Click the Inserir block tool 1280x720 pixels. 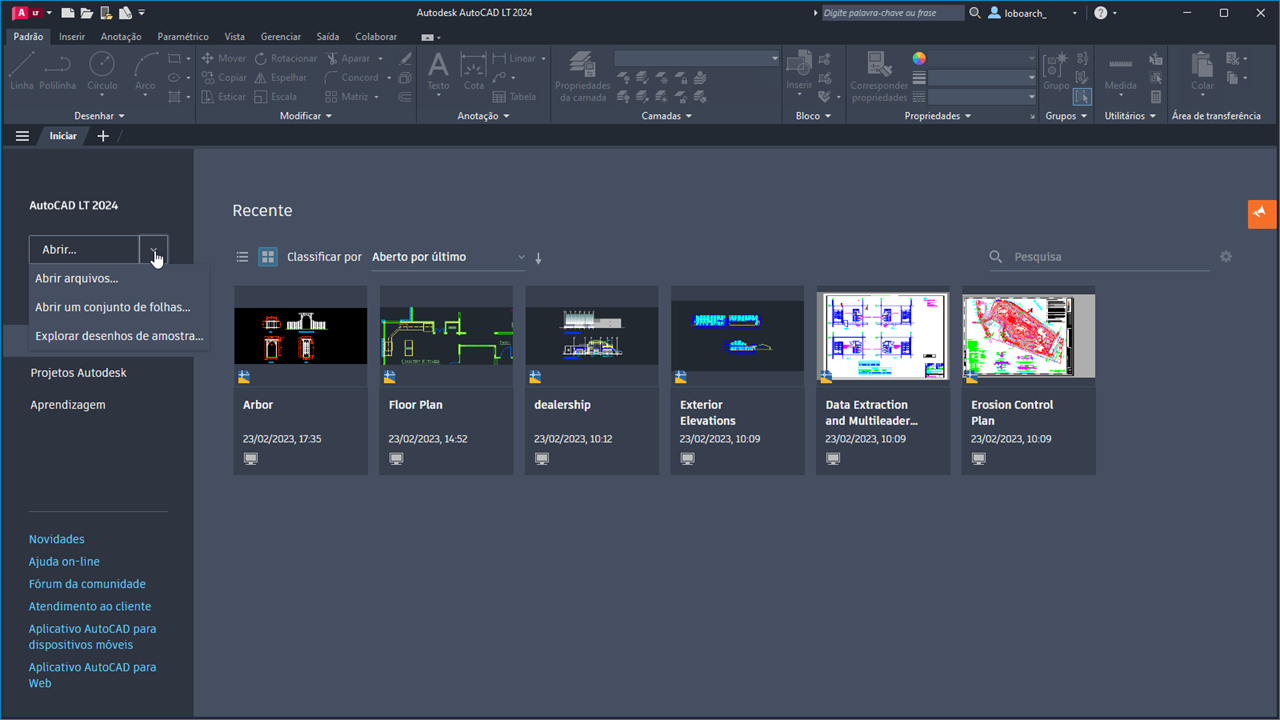[x=799, y=72]
